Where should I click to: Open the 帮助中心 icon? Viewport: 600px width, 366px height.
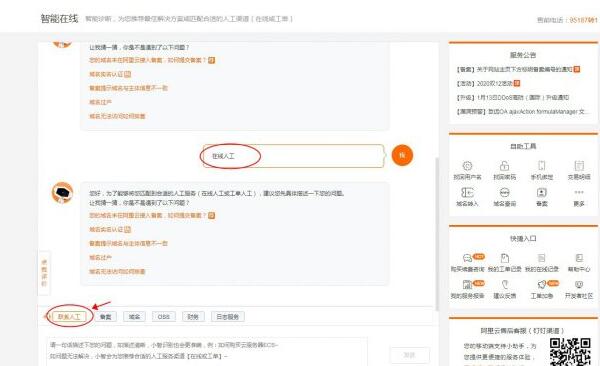(579, 258)
